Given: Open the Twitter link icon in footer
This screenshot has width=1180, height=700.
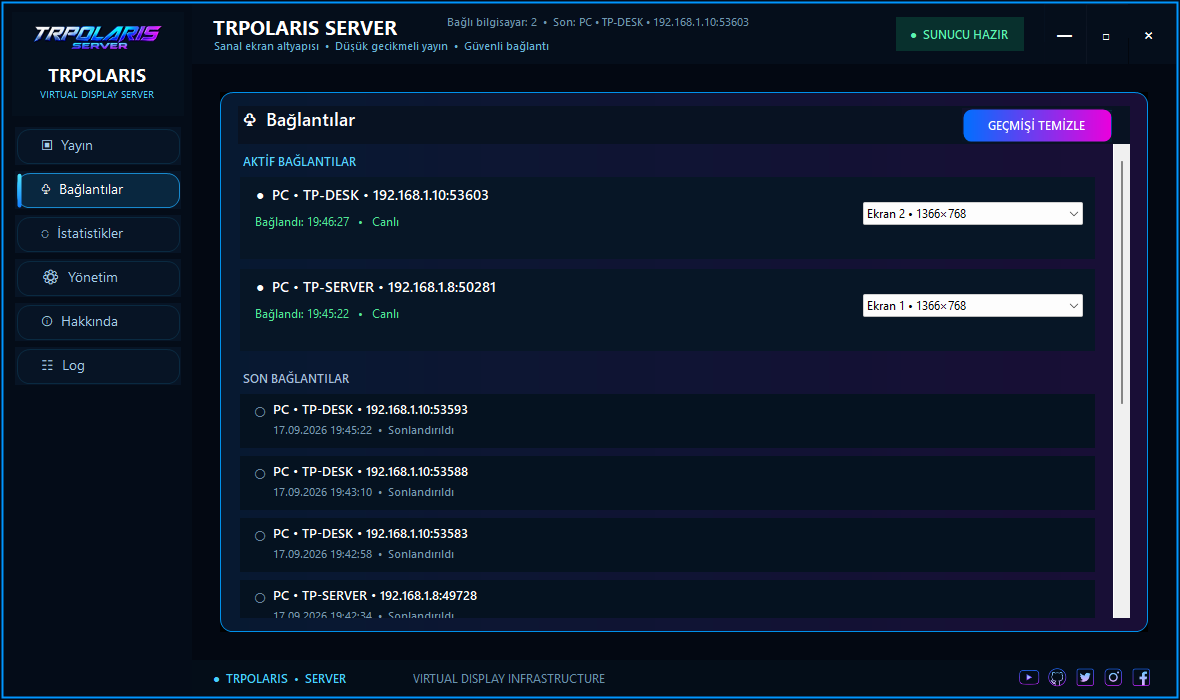Looking at the screenshot, I should [x=1084, y=677].
